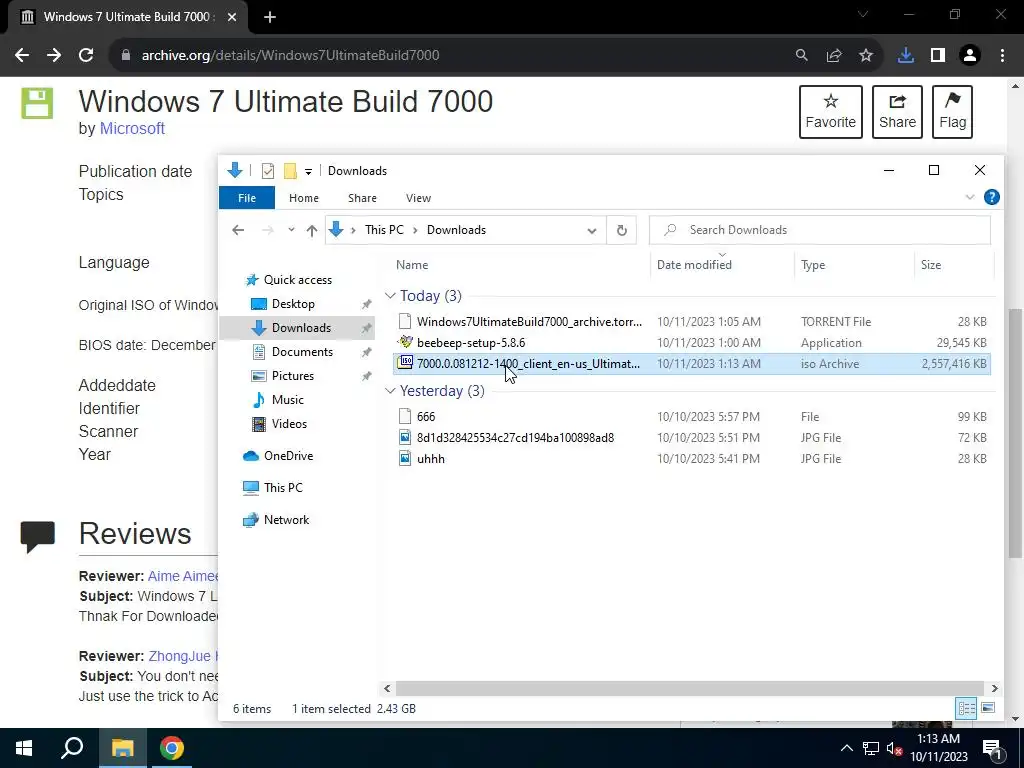
Task: Navigate back in File Explorer
Action: coord(238,230)
